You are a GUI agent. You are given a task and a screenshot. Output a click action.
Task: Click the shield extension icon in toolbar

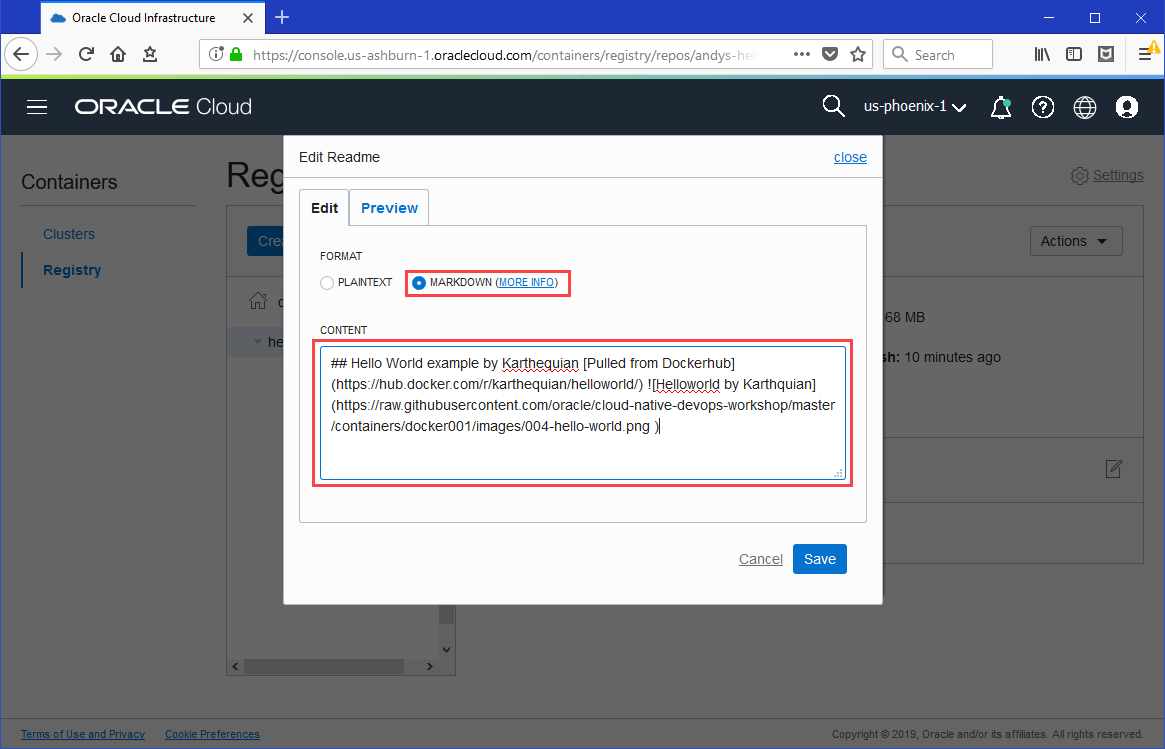click(1106, 54)
